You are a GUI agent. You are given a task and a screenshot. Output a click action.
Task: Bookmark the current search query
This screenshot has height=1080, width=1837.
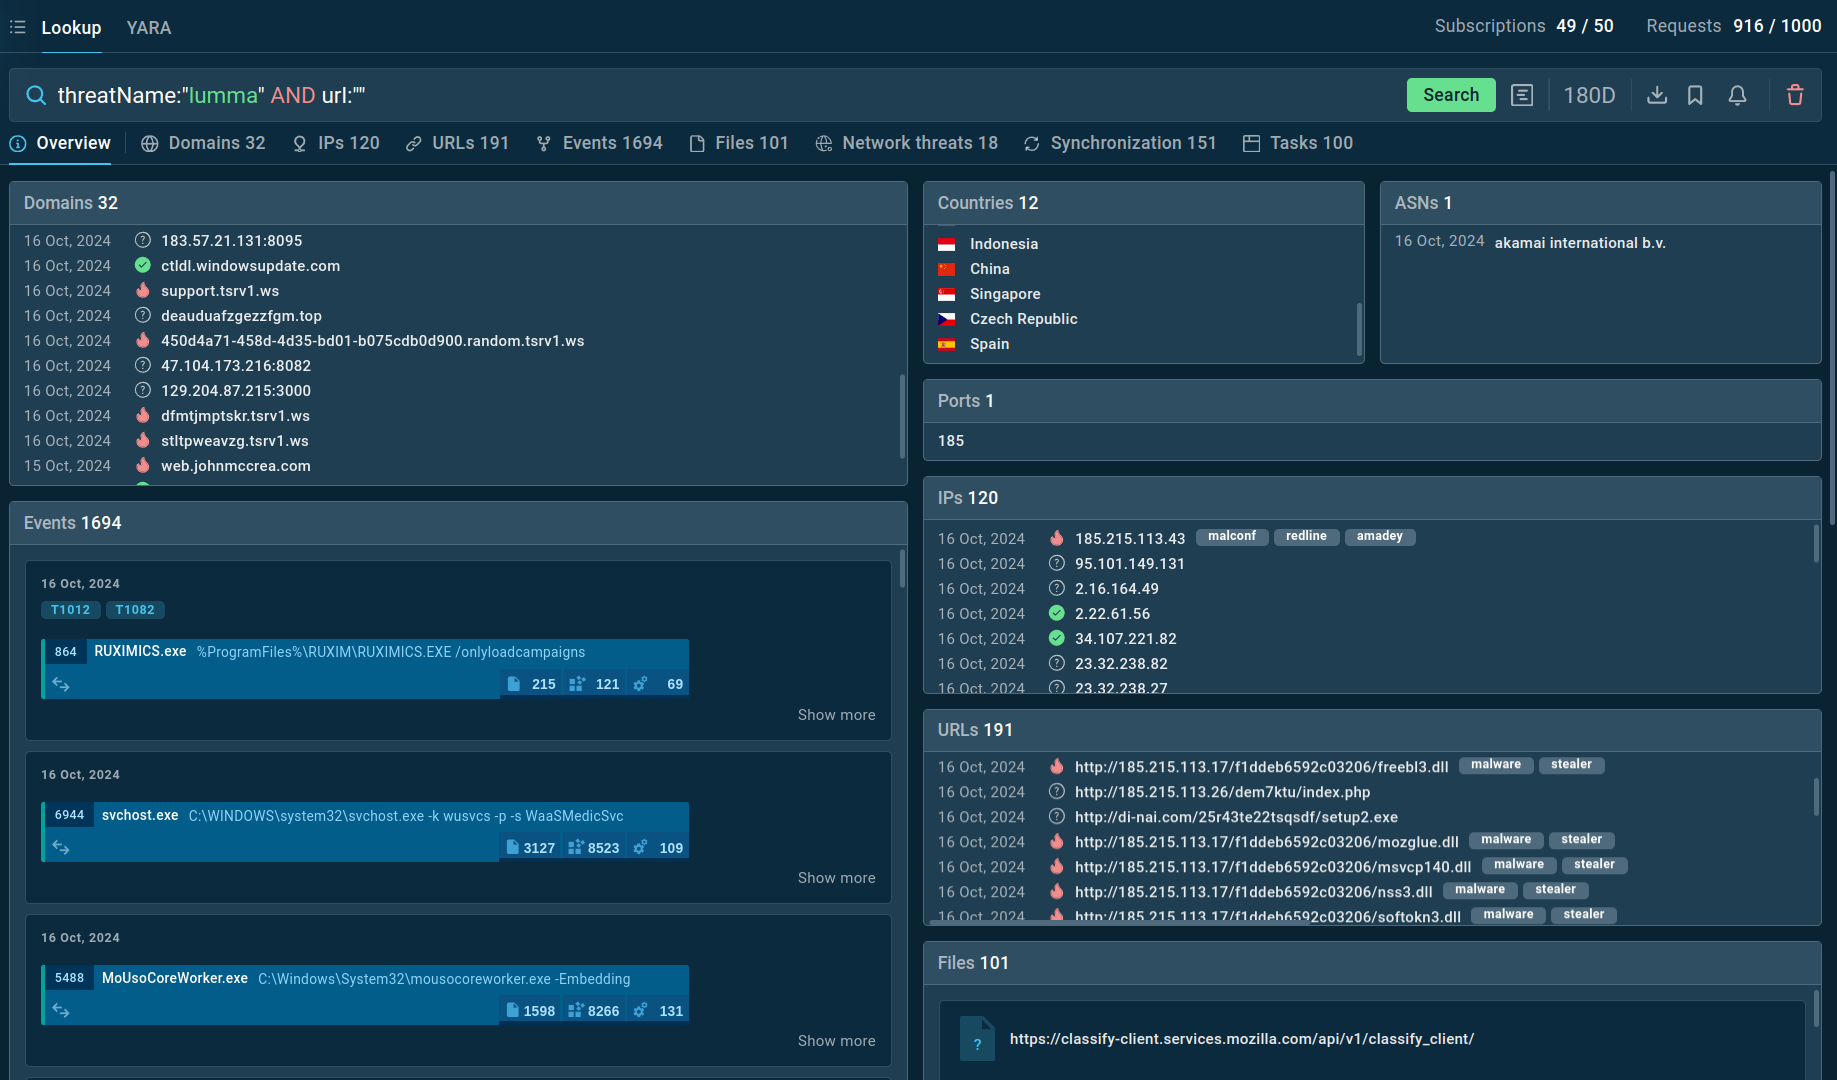(x=1695, y=94)
